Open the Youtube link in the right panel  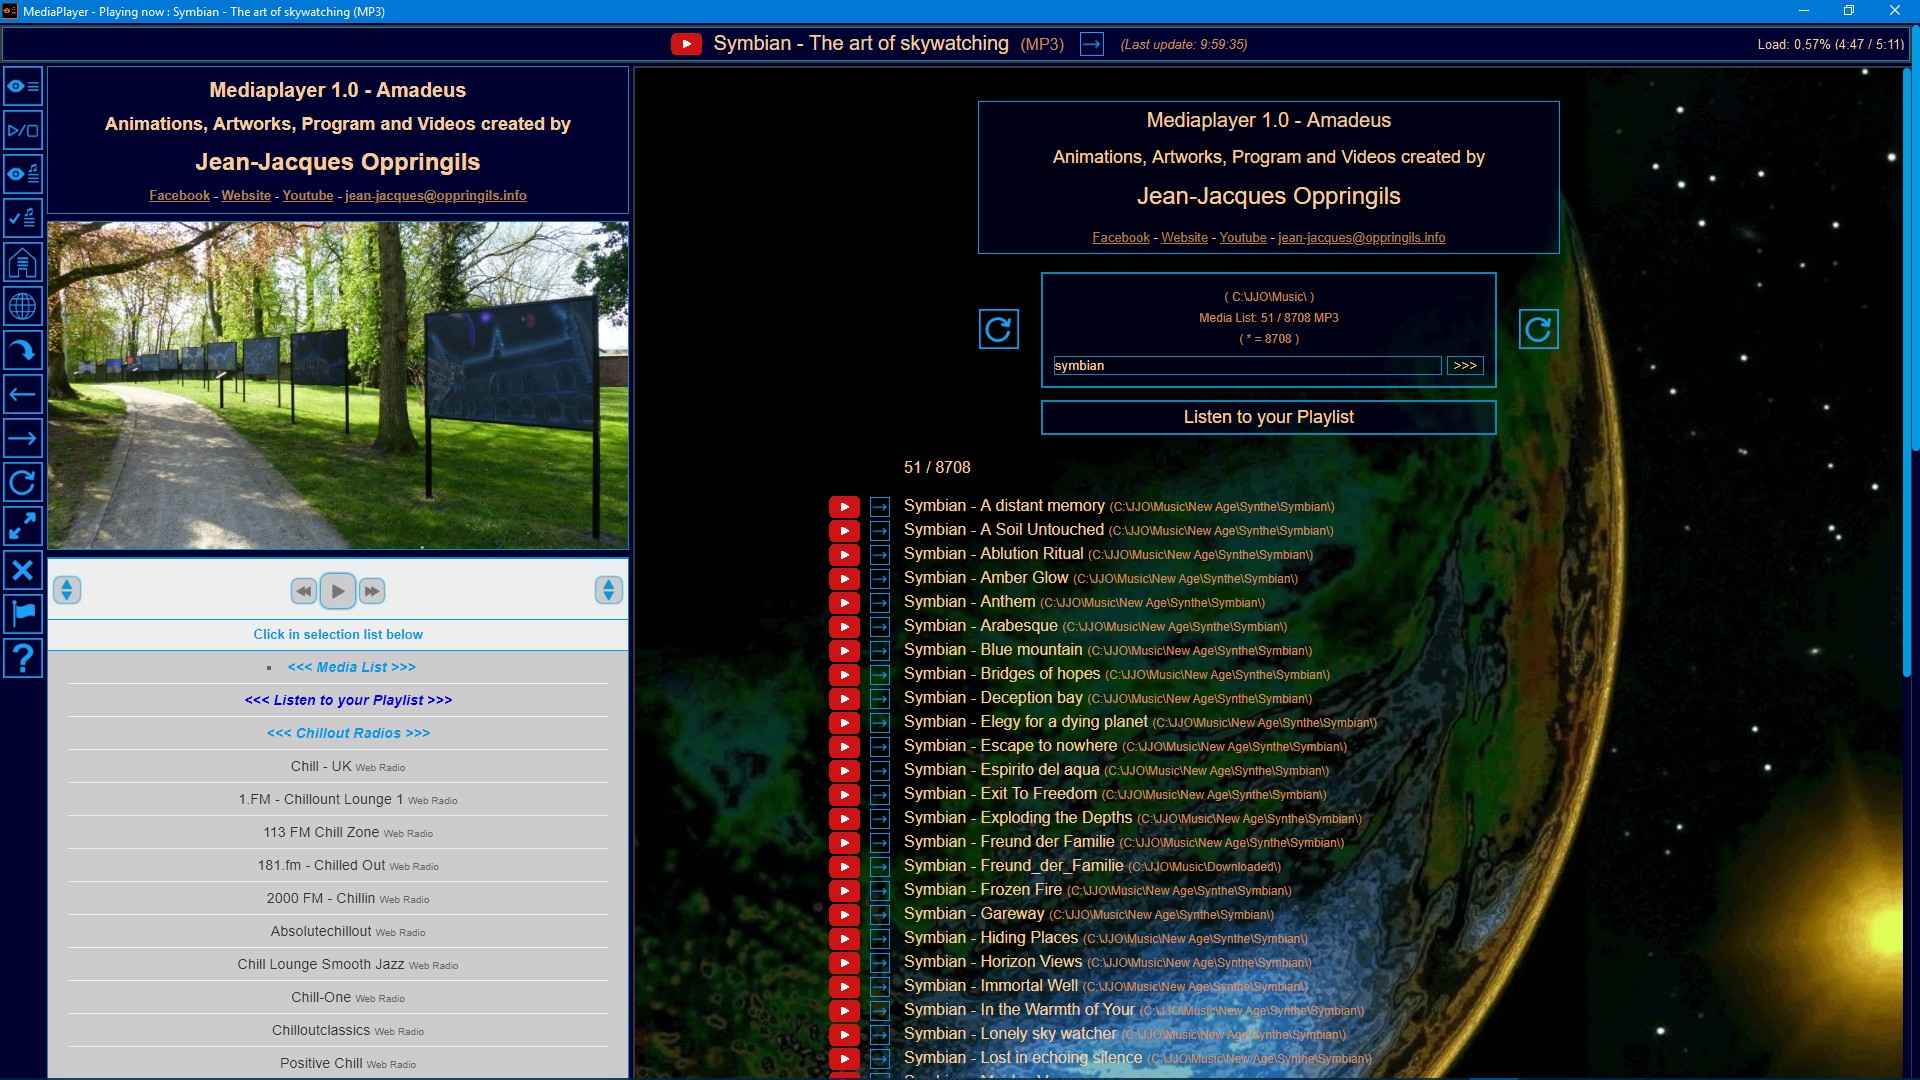click(x=1243, y=238)
